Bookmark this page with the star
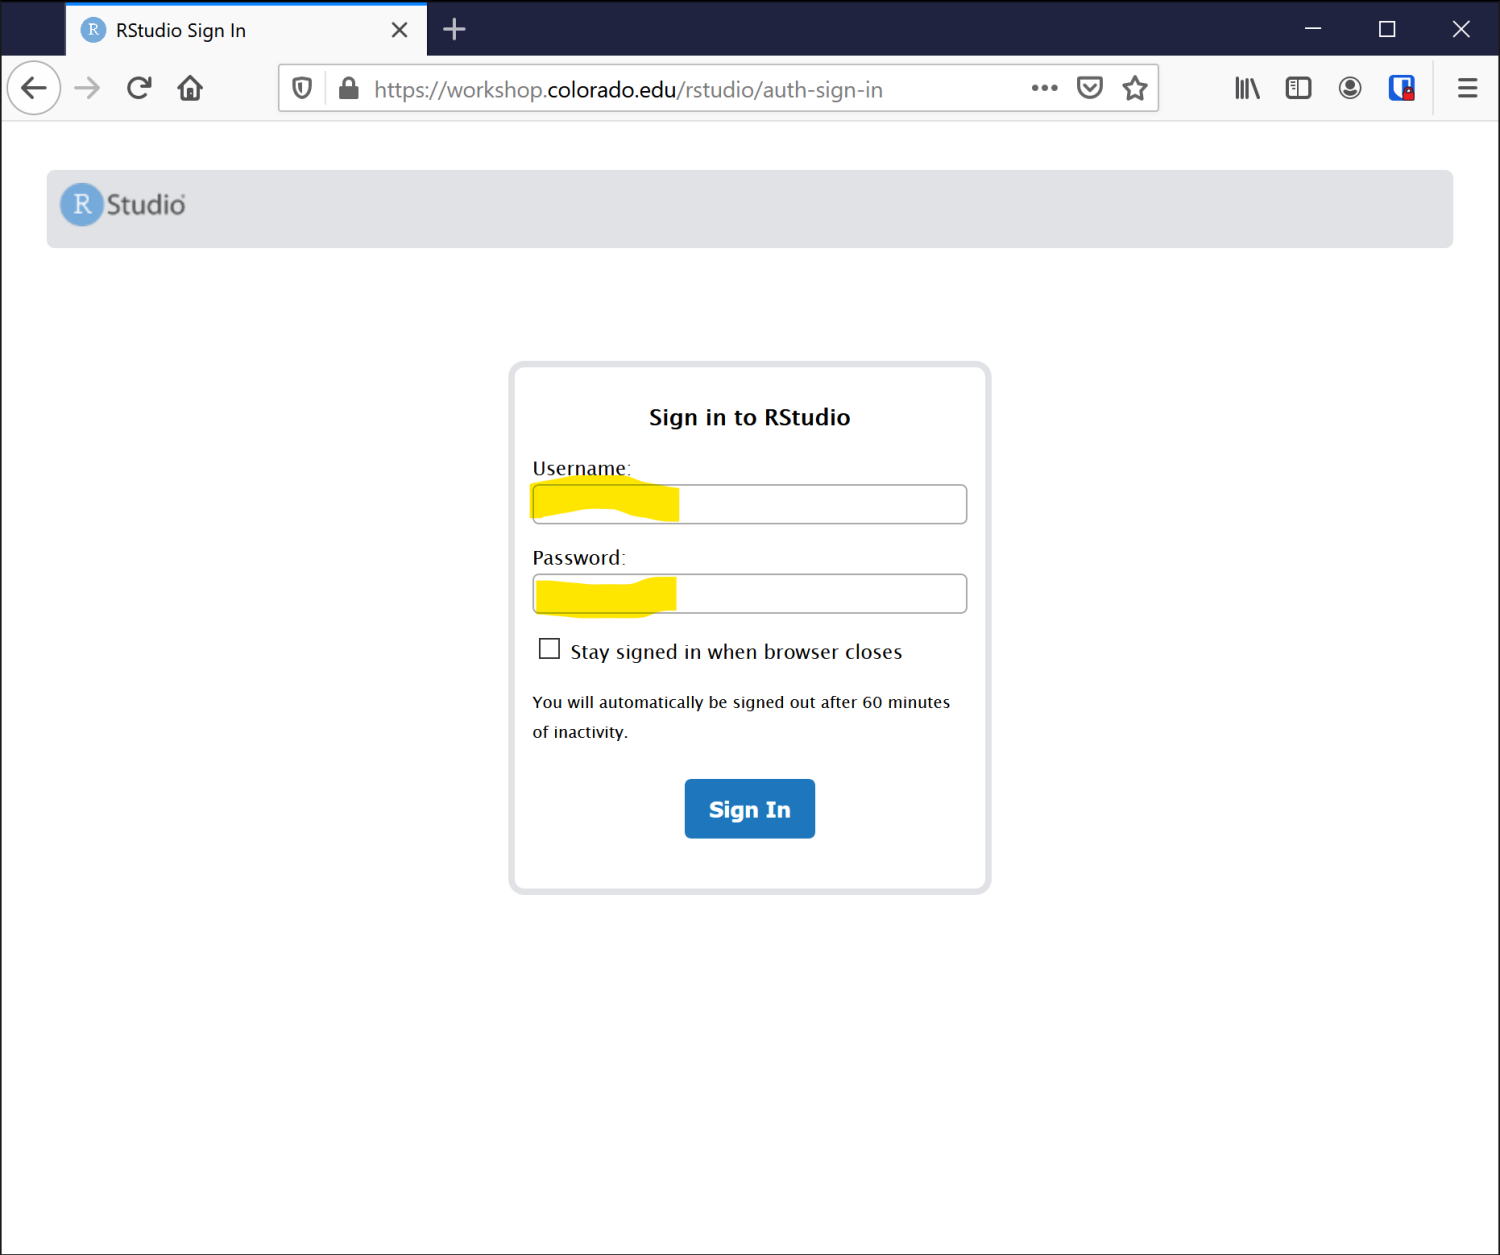 (x=1135, y=88)
